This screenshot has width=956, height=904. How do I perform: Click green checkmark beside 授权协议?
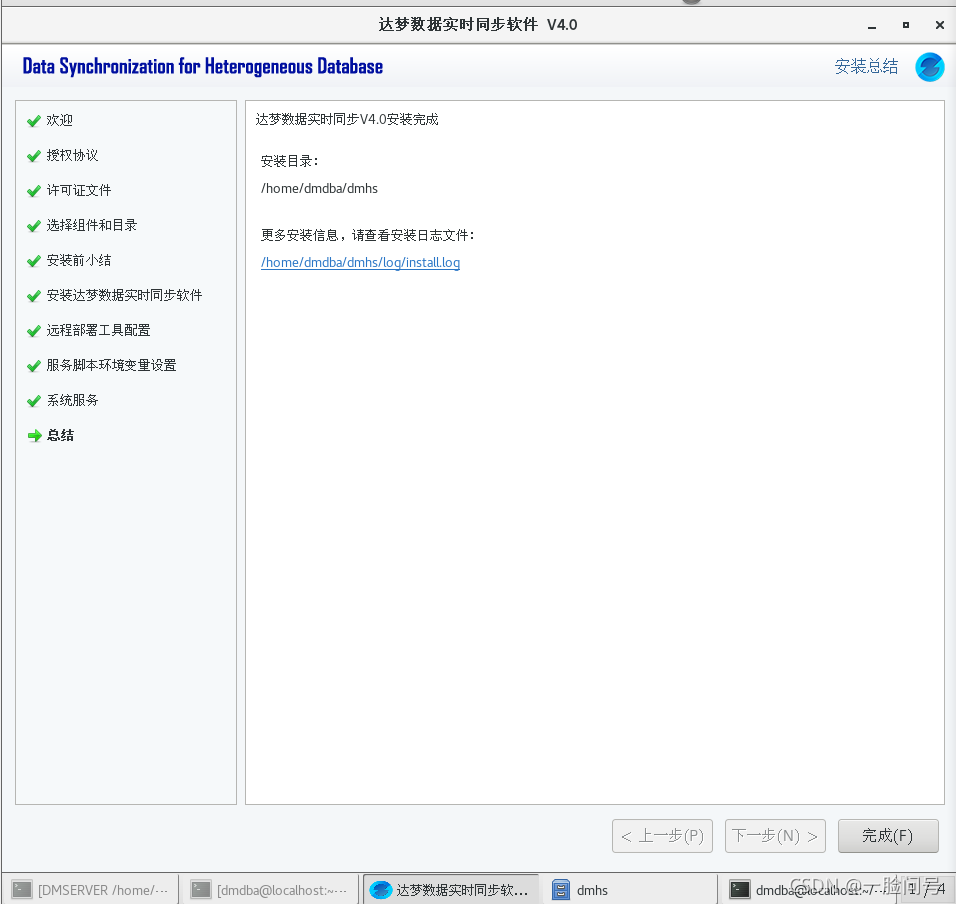(34, 157)
